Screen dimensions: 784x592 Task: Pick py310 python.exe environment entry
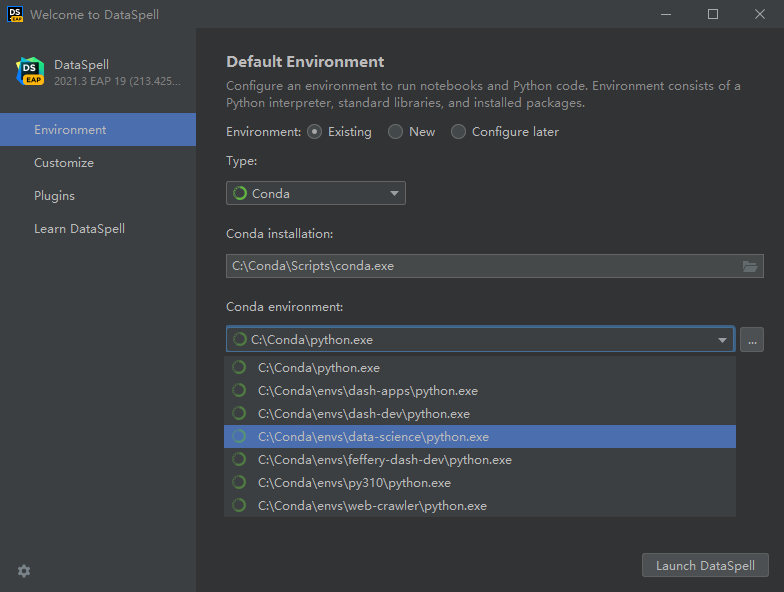tap(355, 483)
